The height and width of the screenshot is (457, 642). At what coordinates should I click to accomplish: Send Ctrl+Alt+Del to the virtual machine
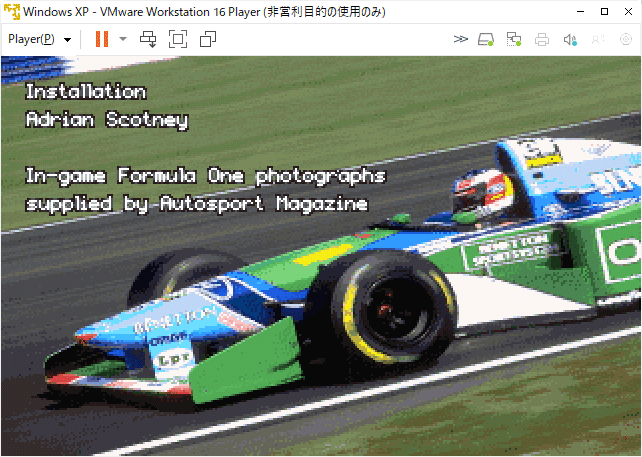click(148, 39)
